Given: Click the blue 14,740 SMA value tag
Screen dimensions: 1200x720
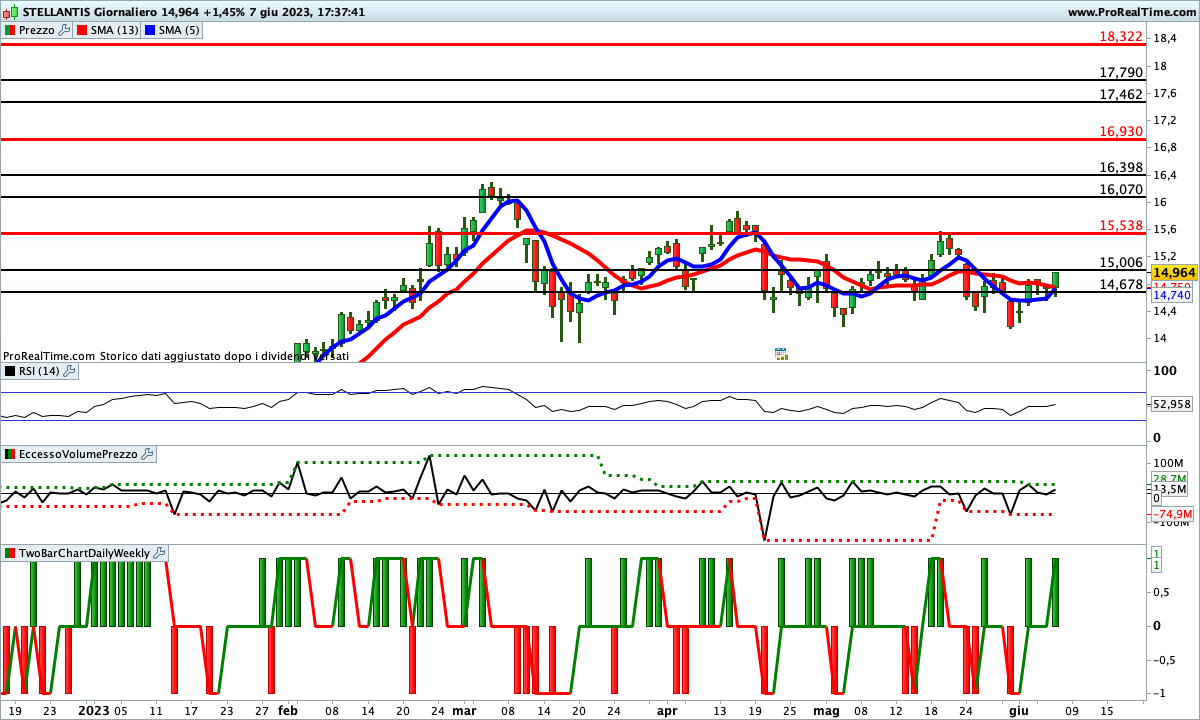Looking at the screenshot, I should (1171, 295).
